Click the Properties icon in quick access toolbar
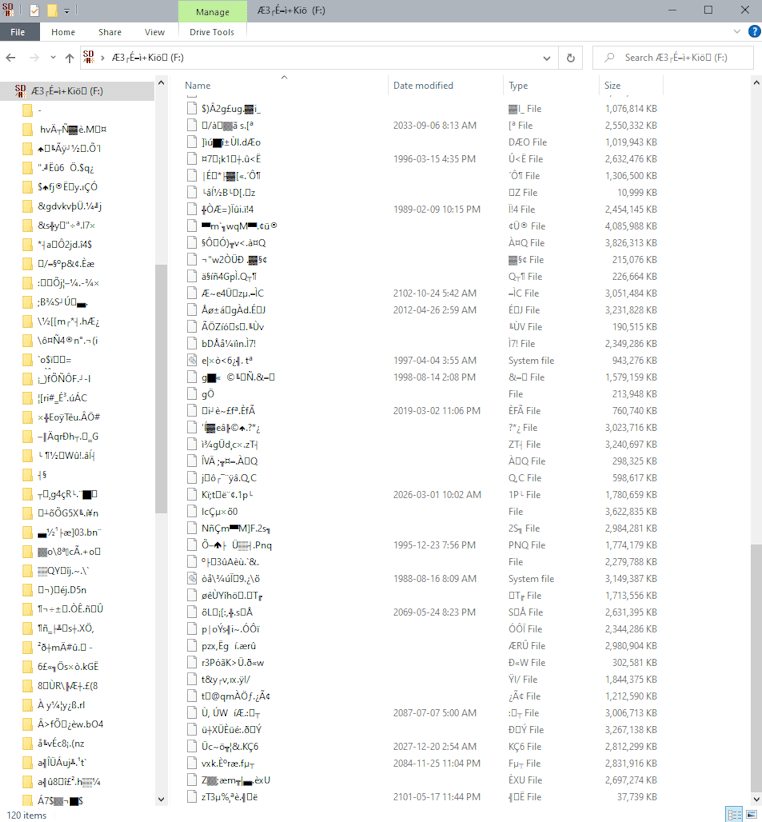Image resolution: width=762 pixels, height=822 pixels. [x=33, y=10]
